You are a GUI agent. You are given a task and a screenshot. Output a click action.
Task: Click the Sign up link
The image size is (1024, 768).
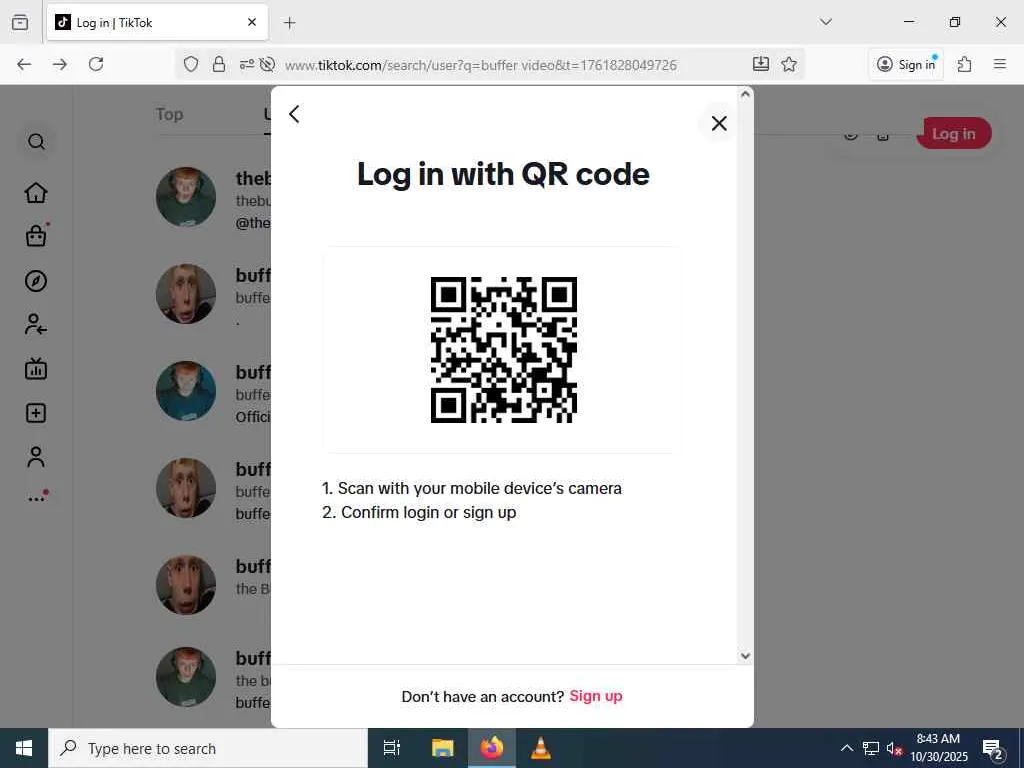coord(596,696)
